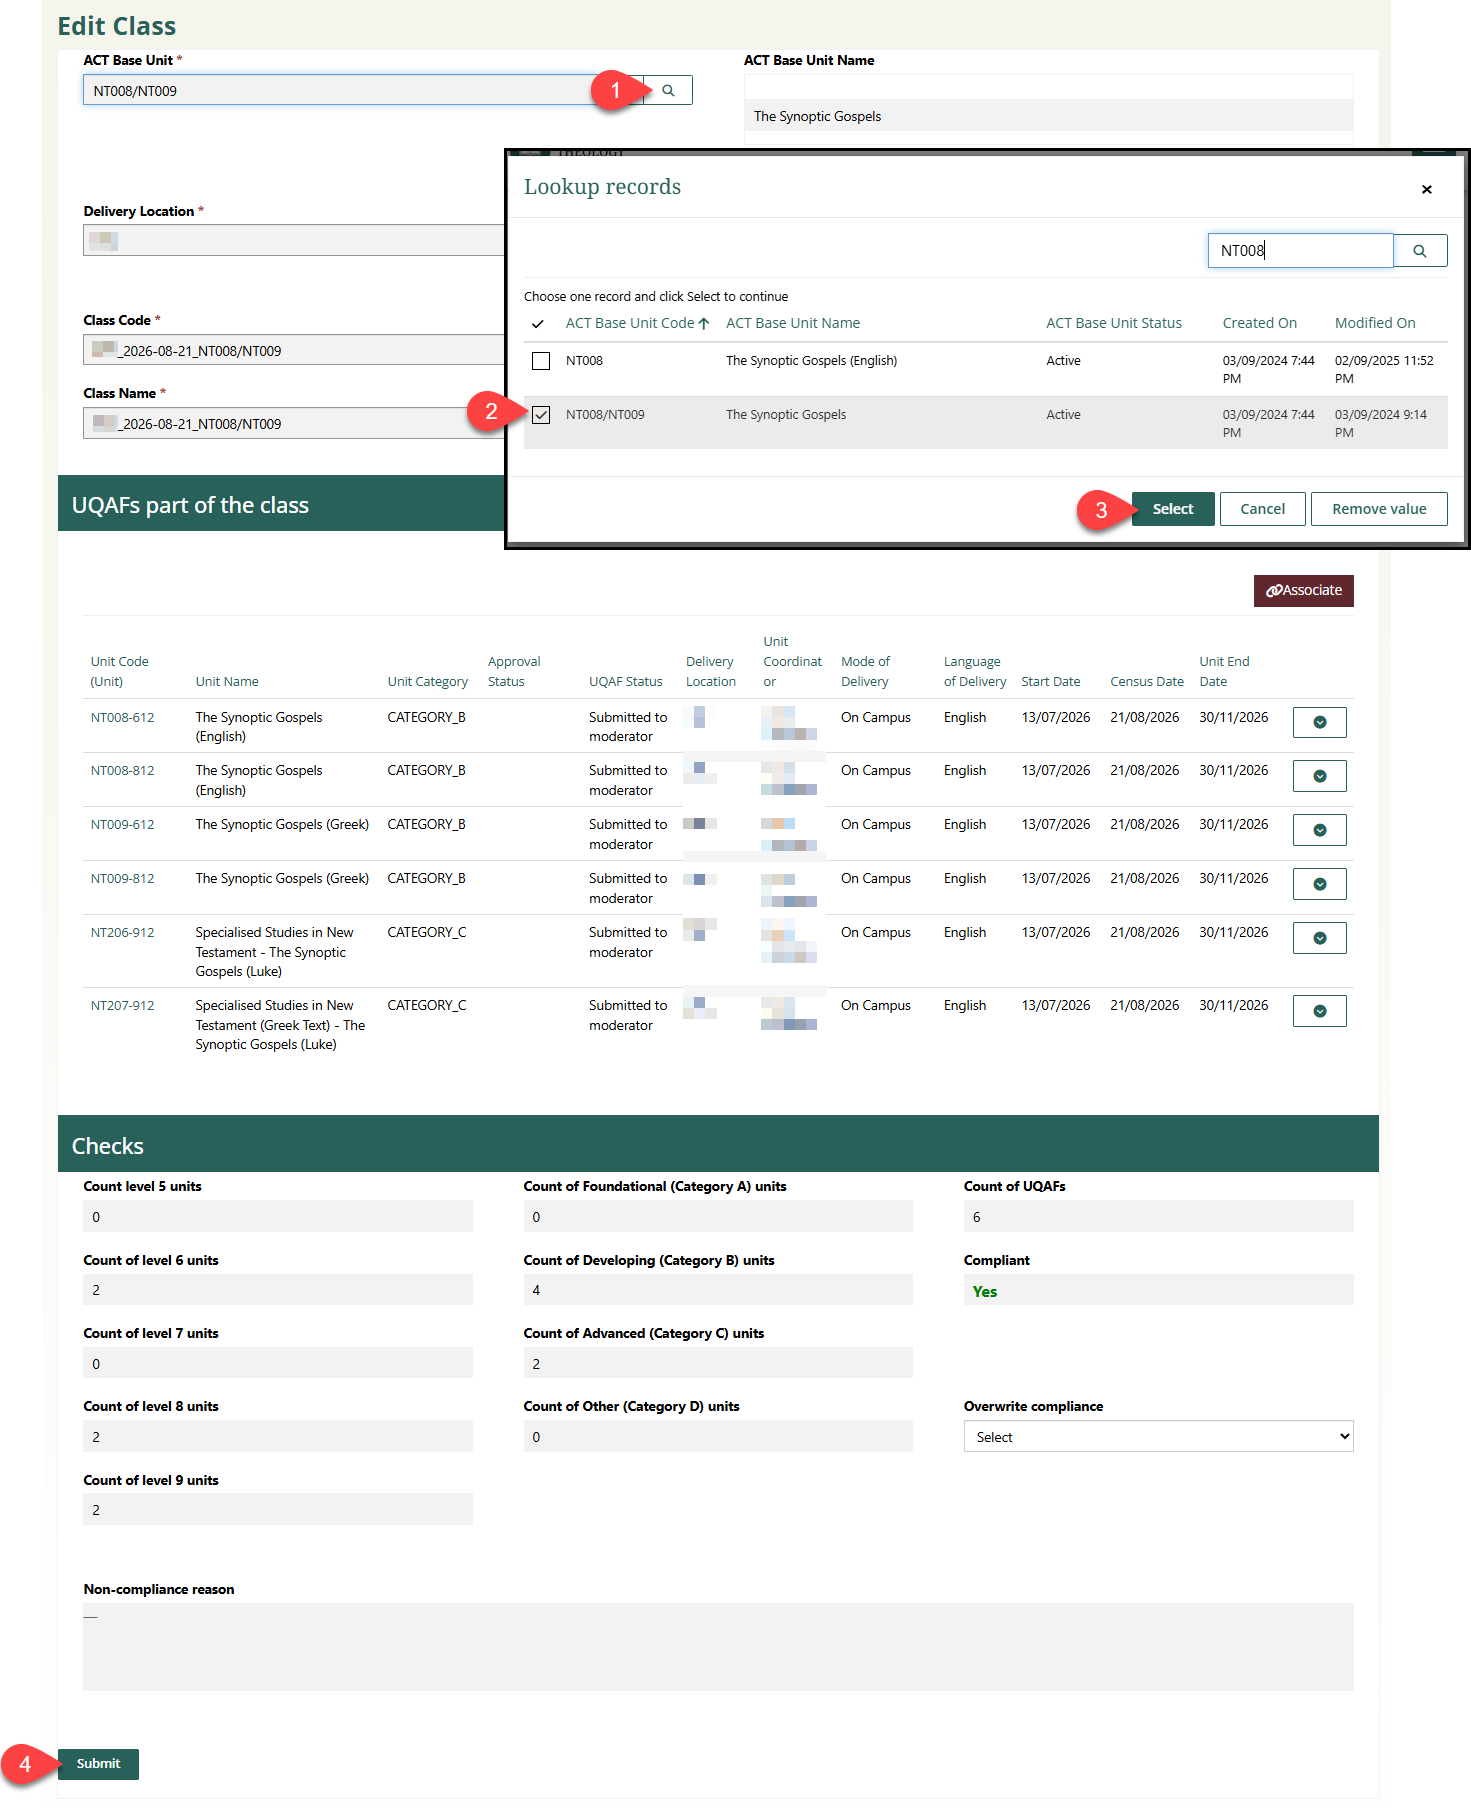The width and height of the screenshot is (1471, 1811).
Task: Untick the NT008/NT009 record checkbox
Action: (x=541, y=415)
